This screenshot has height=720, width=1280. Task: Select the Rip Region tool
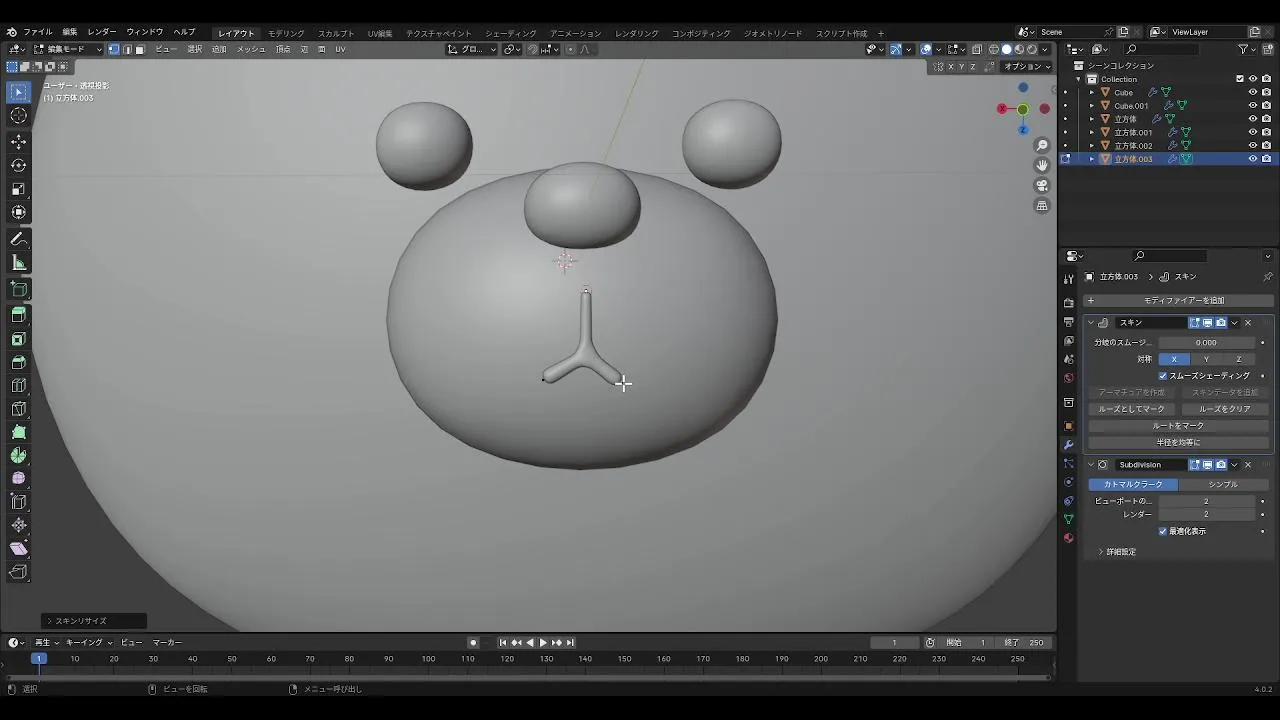point(18,572)
